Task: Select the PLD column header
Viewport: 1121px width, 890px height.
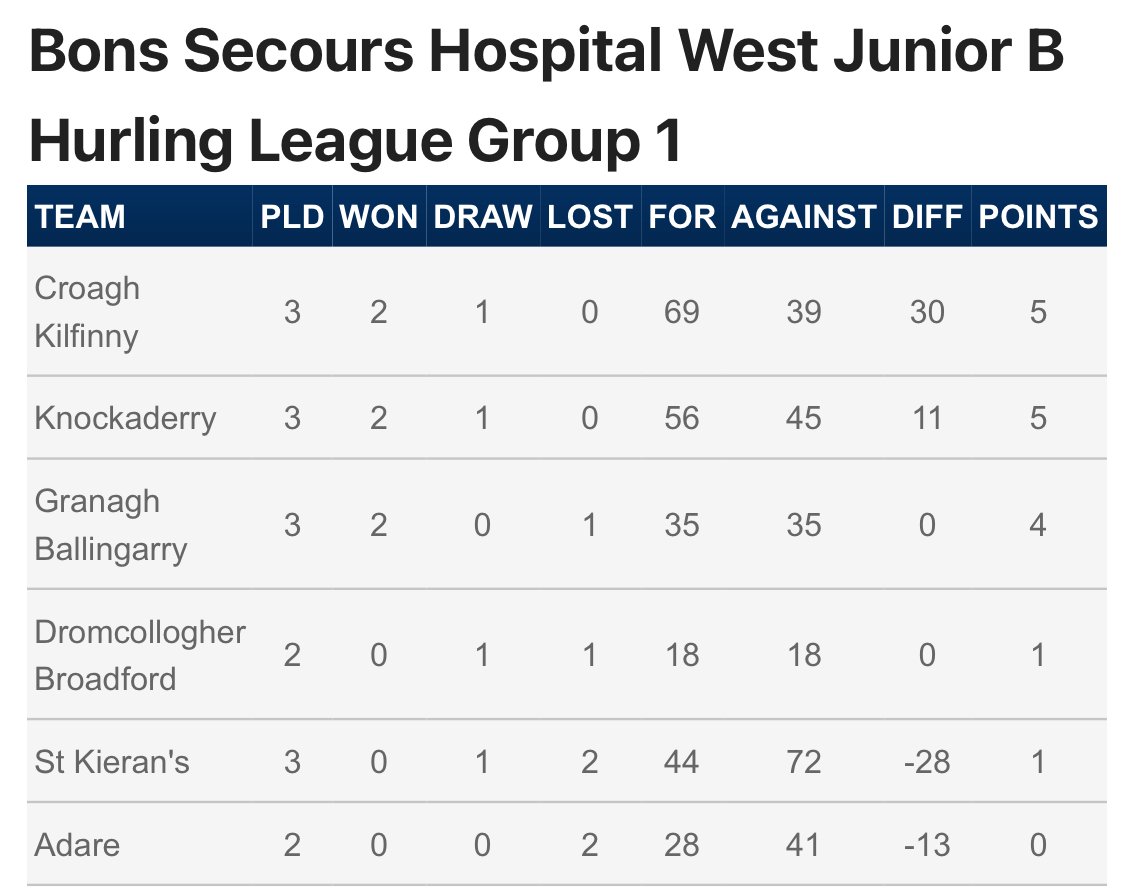Action: (x=292, y=217)
